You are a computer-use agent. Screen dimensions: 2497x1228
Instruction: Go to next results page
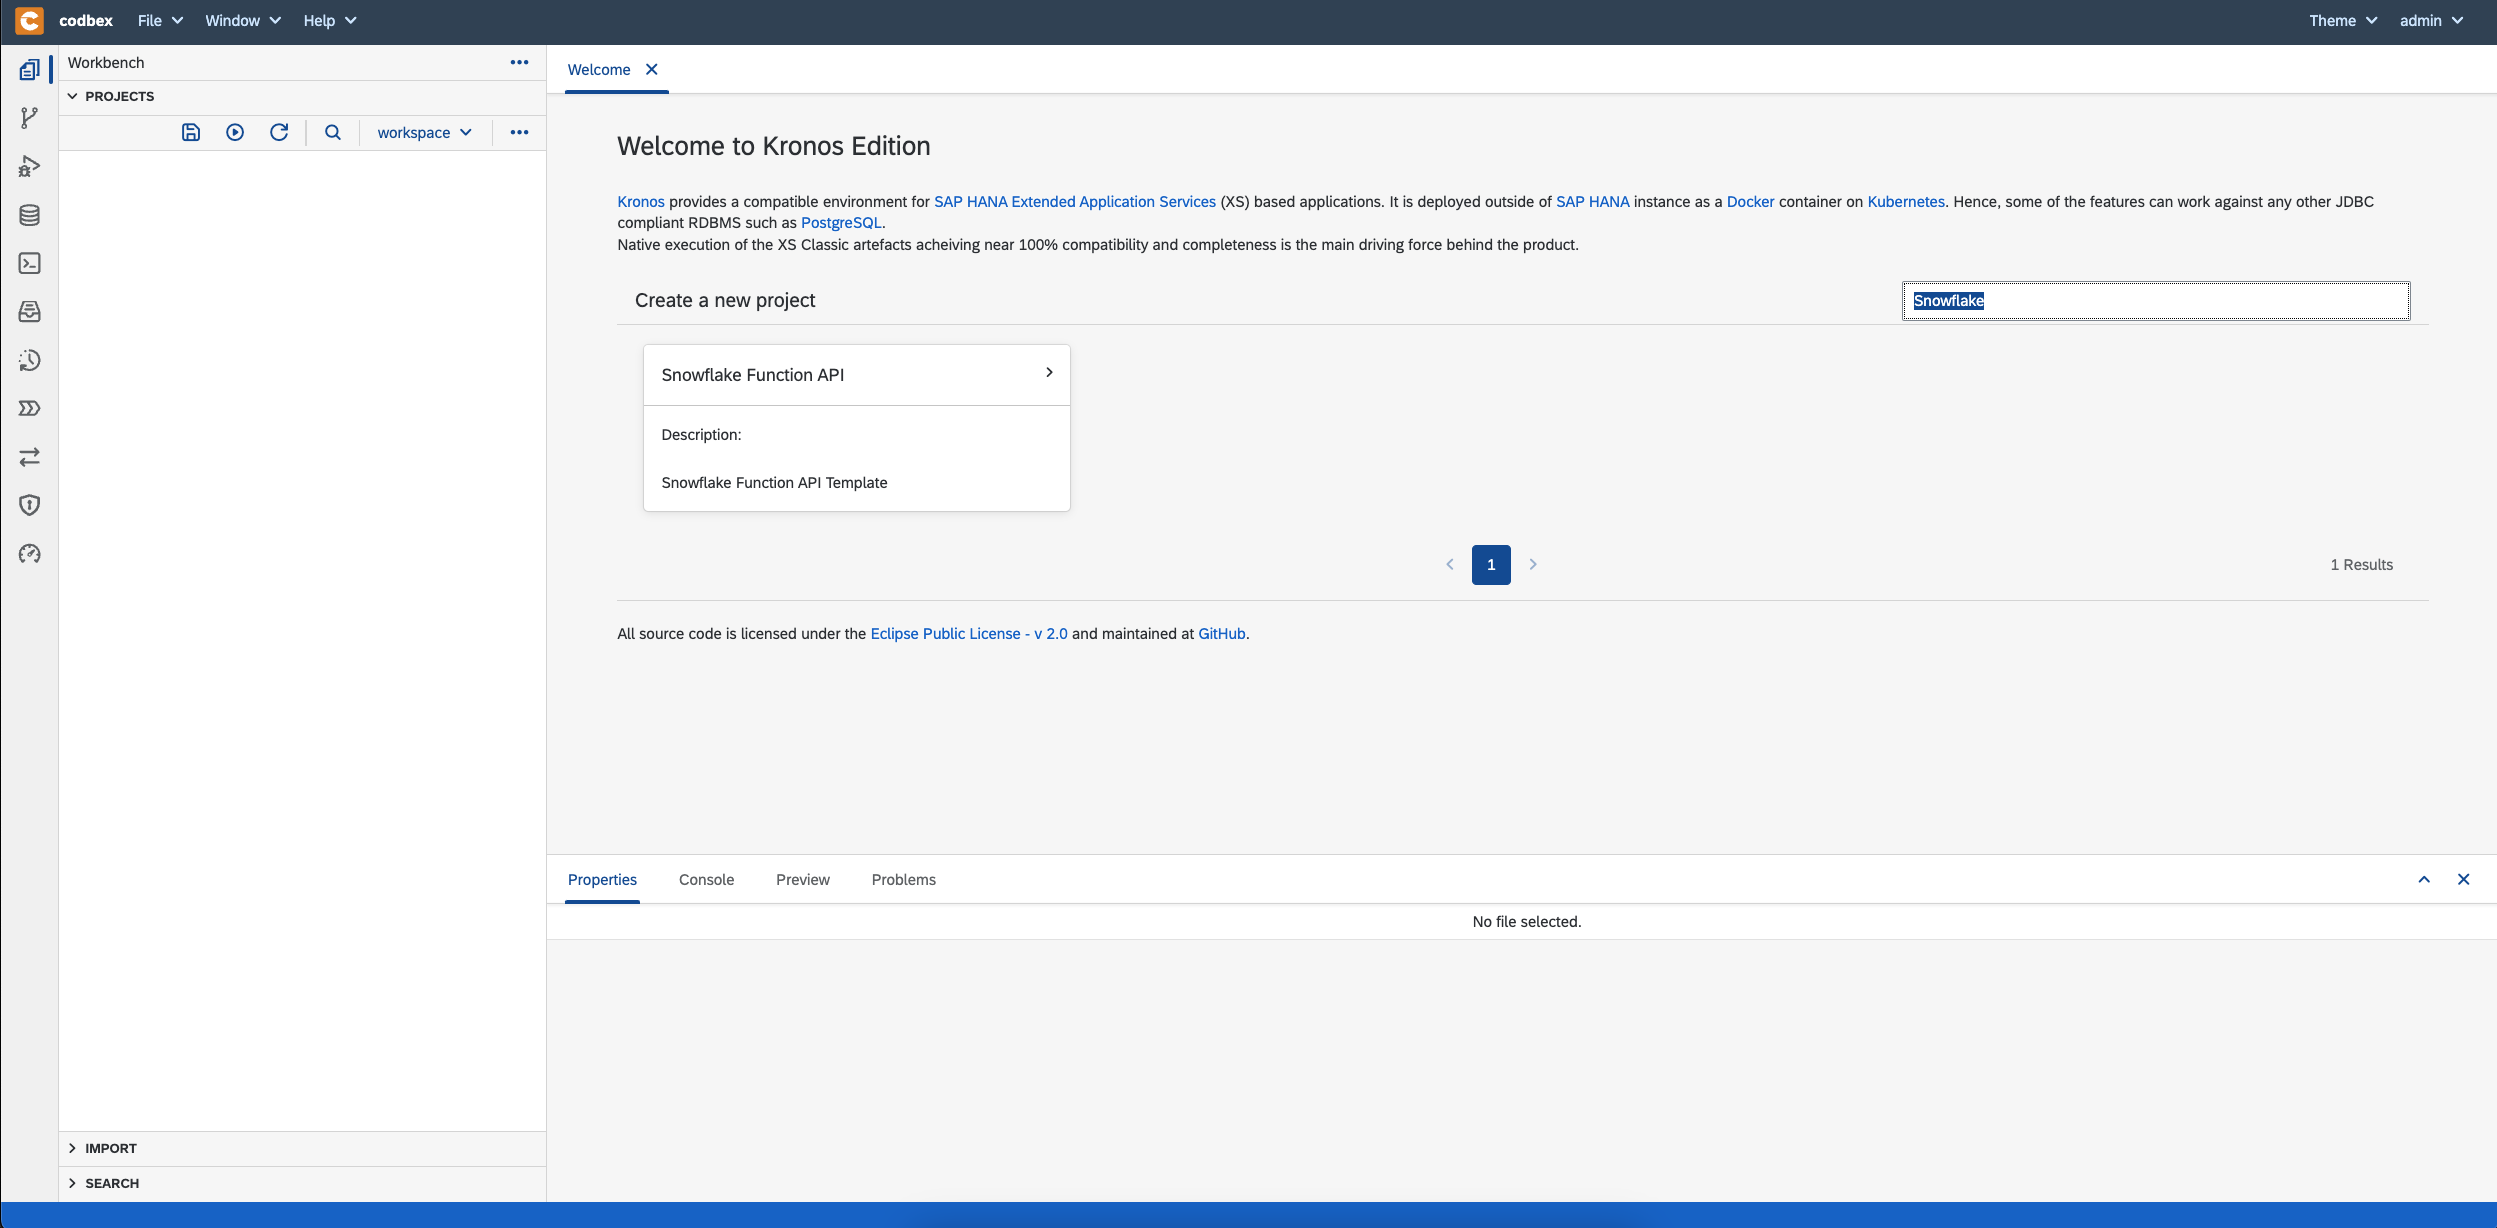click(x=1533, y=564)
